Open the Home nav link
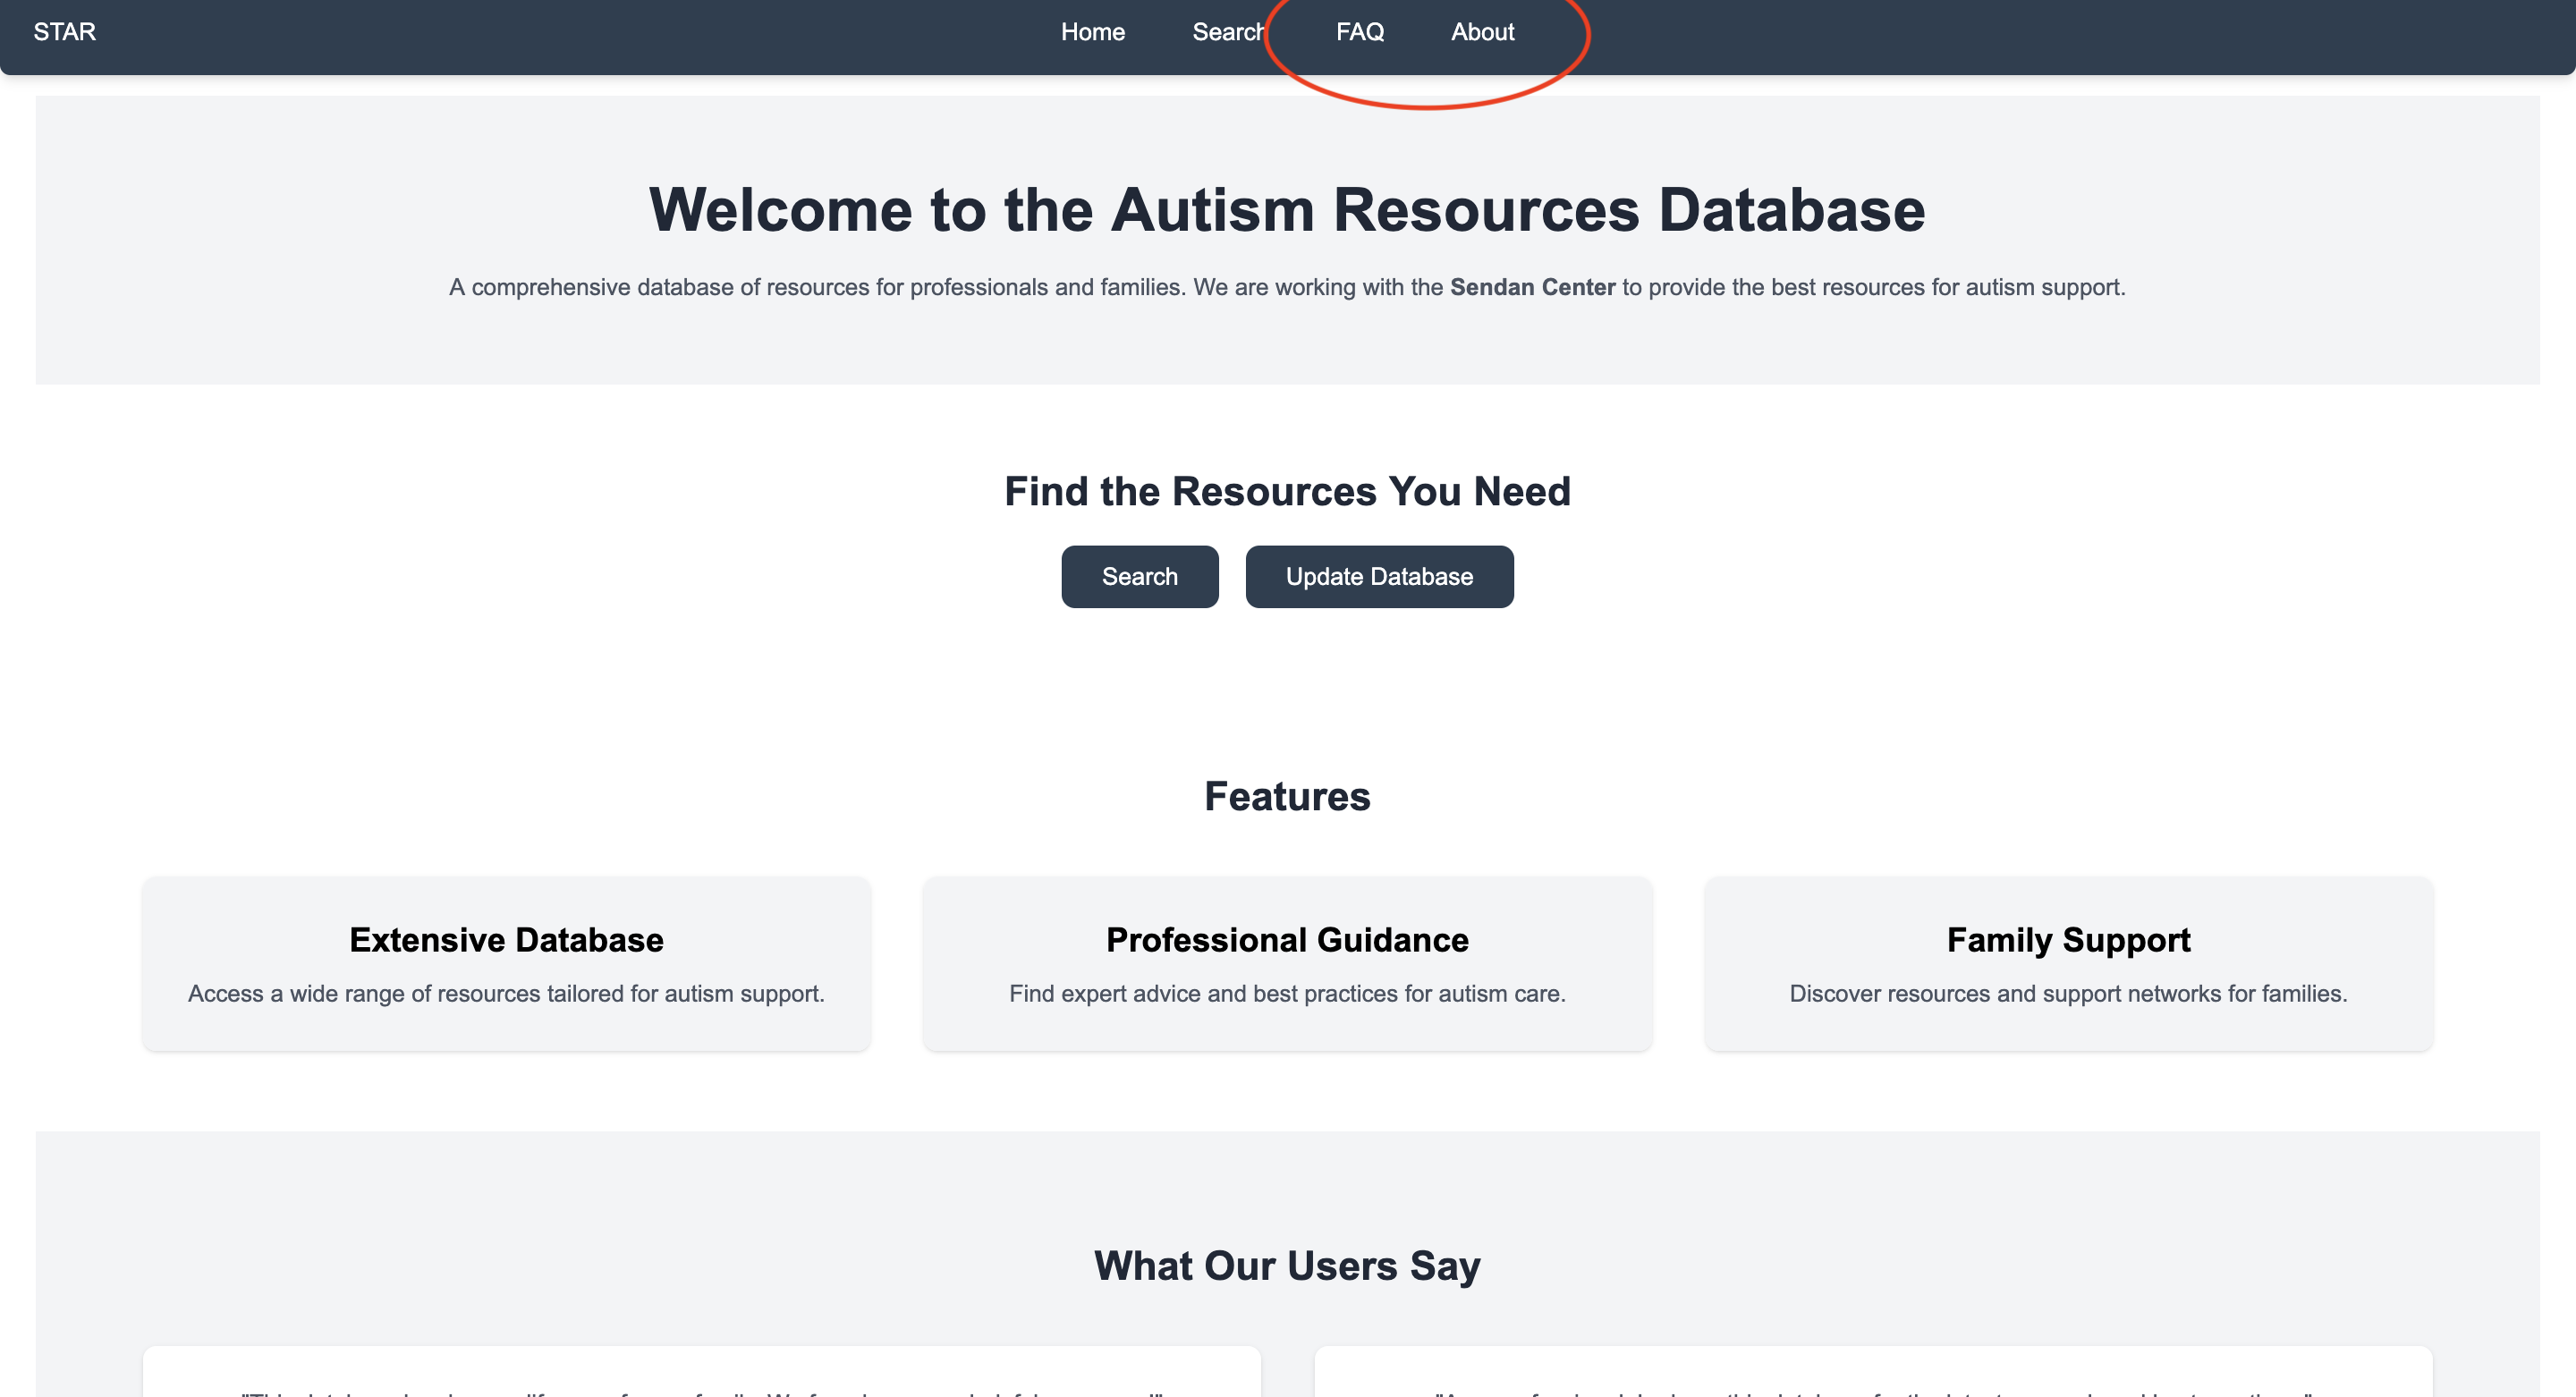 tap(1092, 32)
